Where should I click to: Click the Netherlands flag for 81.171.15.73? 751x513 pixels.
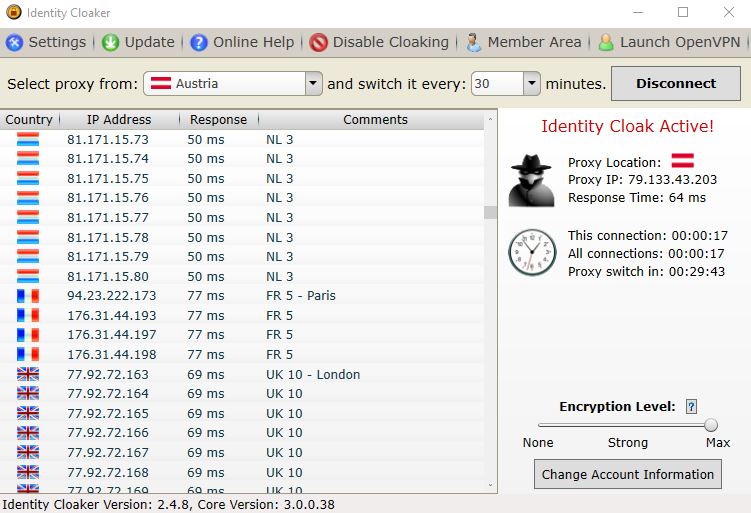point(28,139)
